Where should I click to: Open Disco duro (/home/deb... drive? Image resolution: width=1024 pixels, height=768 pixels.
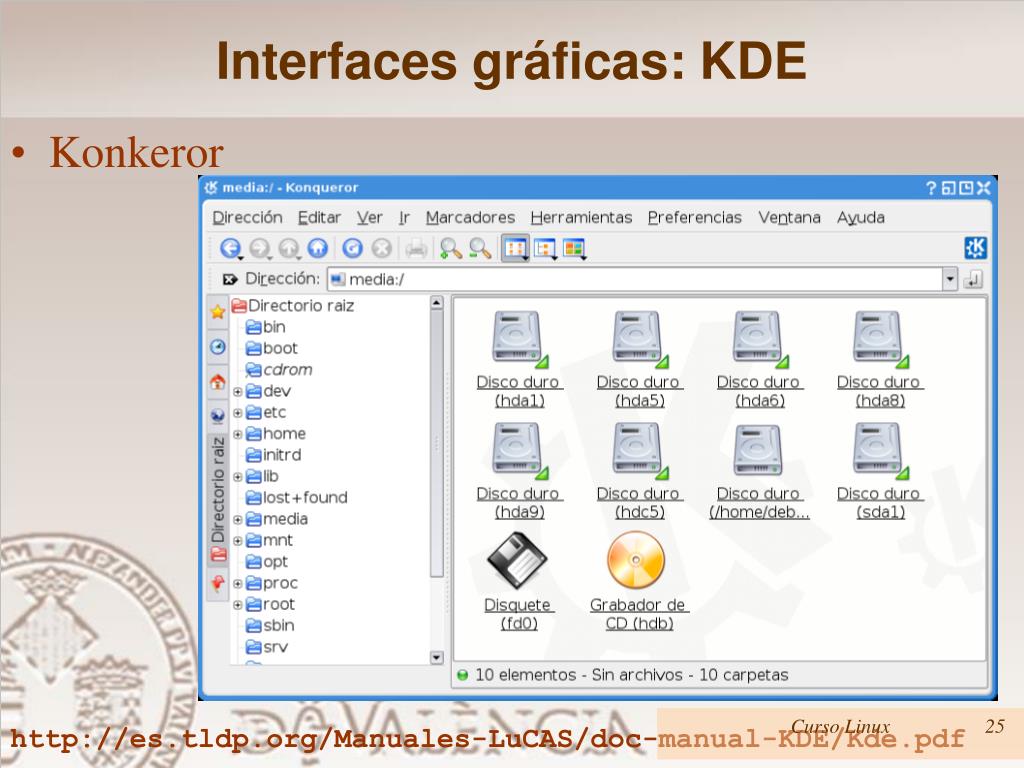click(760, 471)
